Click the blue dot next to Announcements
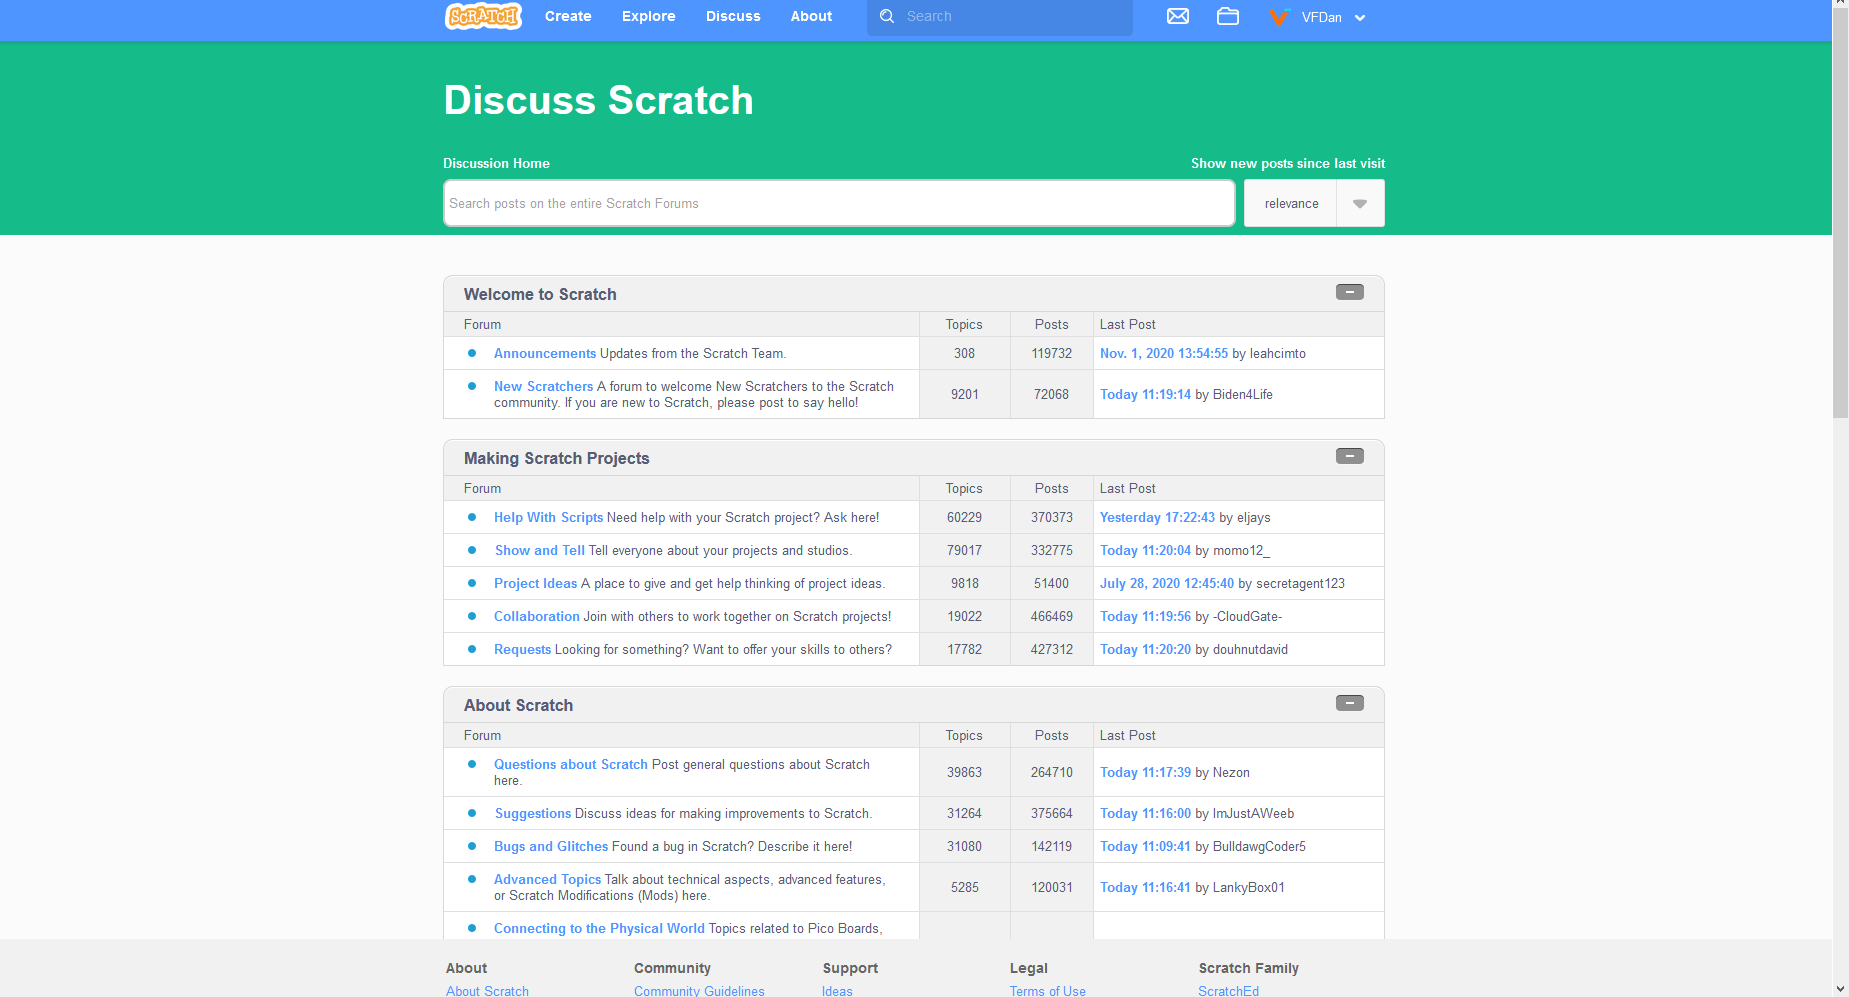Screen dimensions: 1849x997 [x=471, y=353]
